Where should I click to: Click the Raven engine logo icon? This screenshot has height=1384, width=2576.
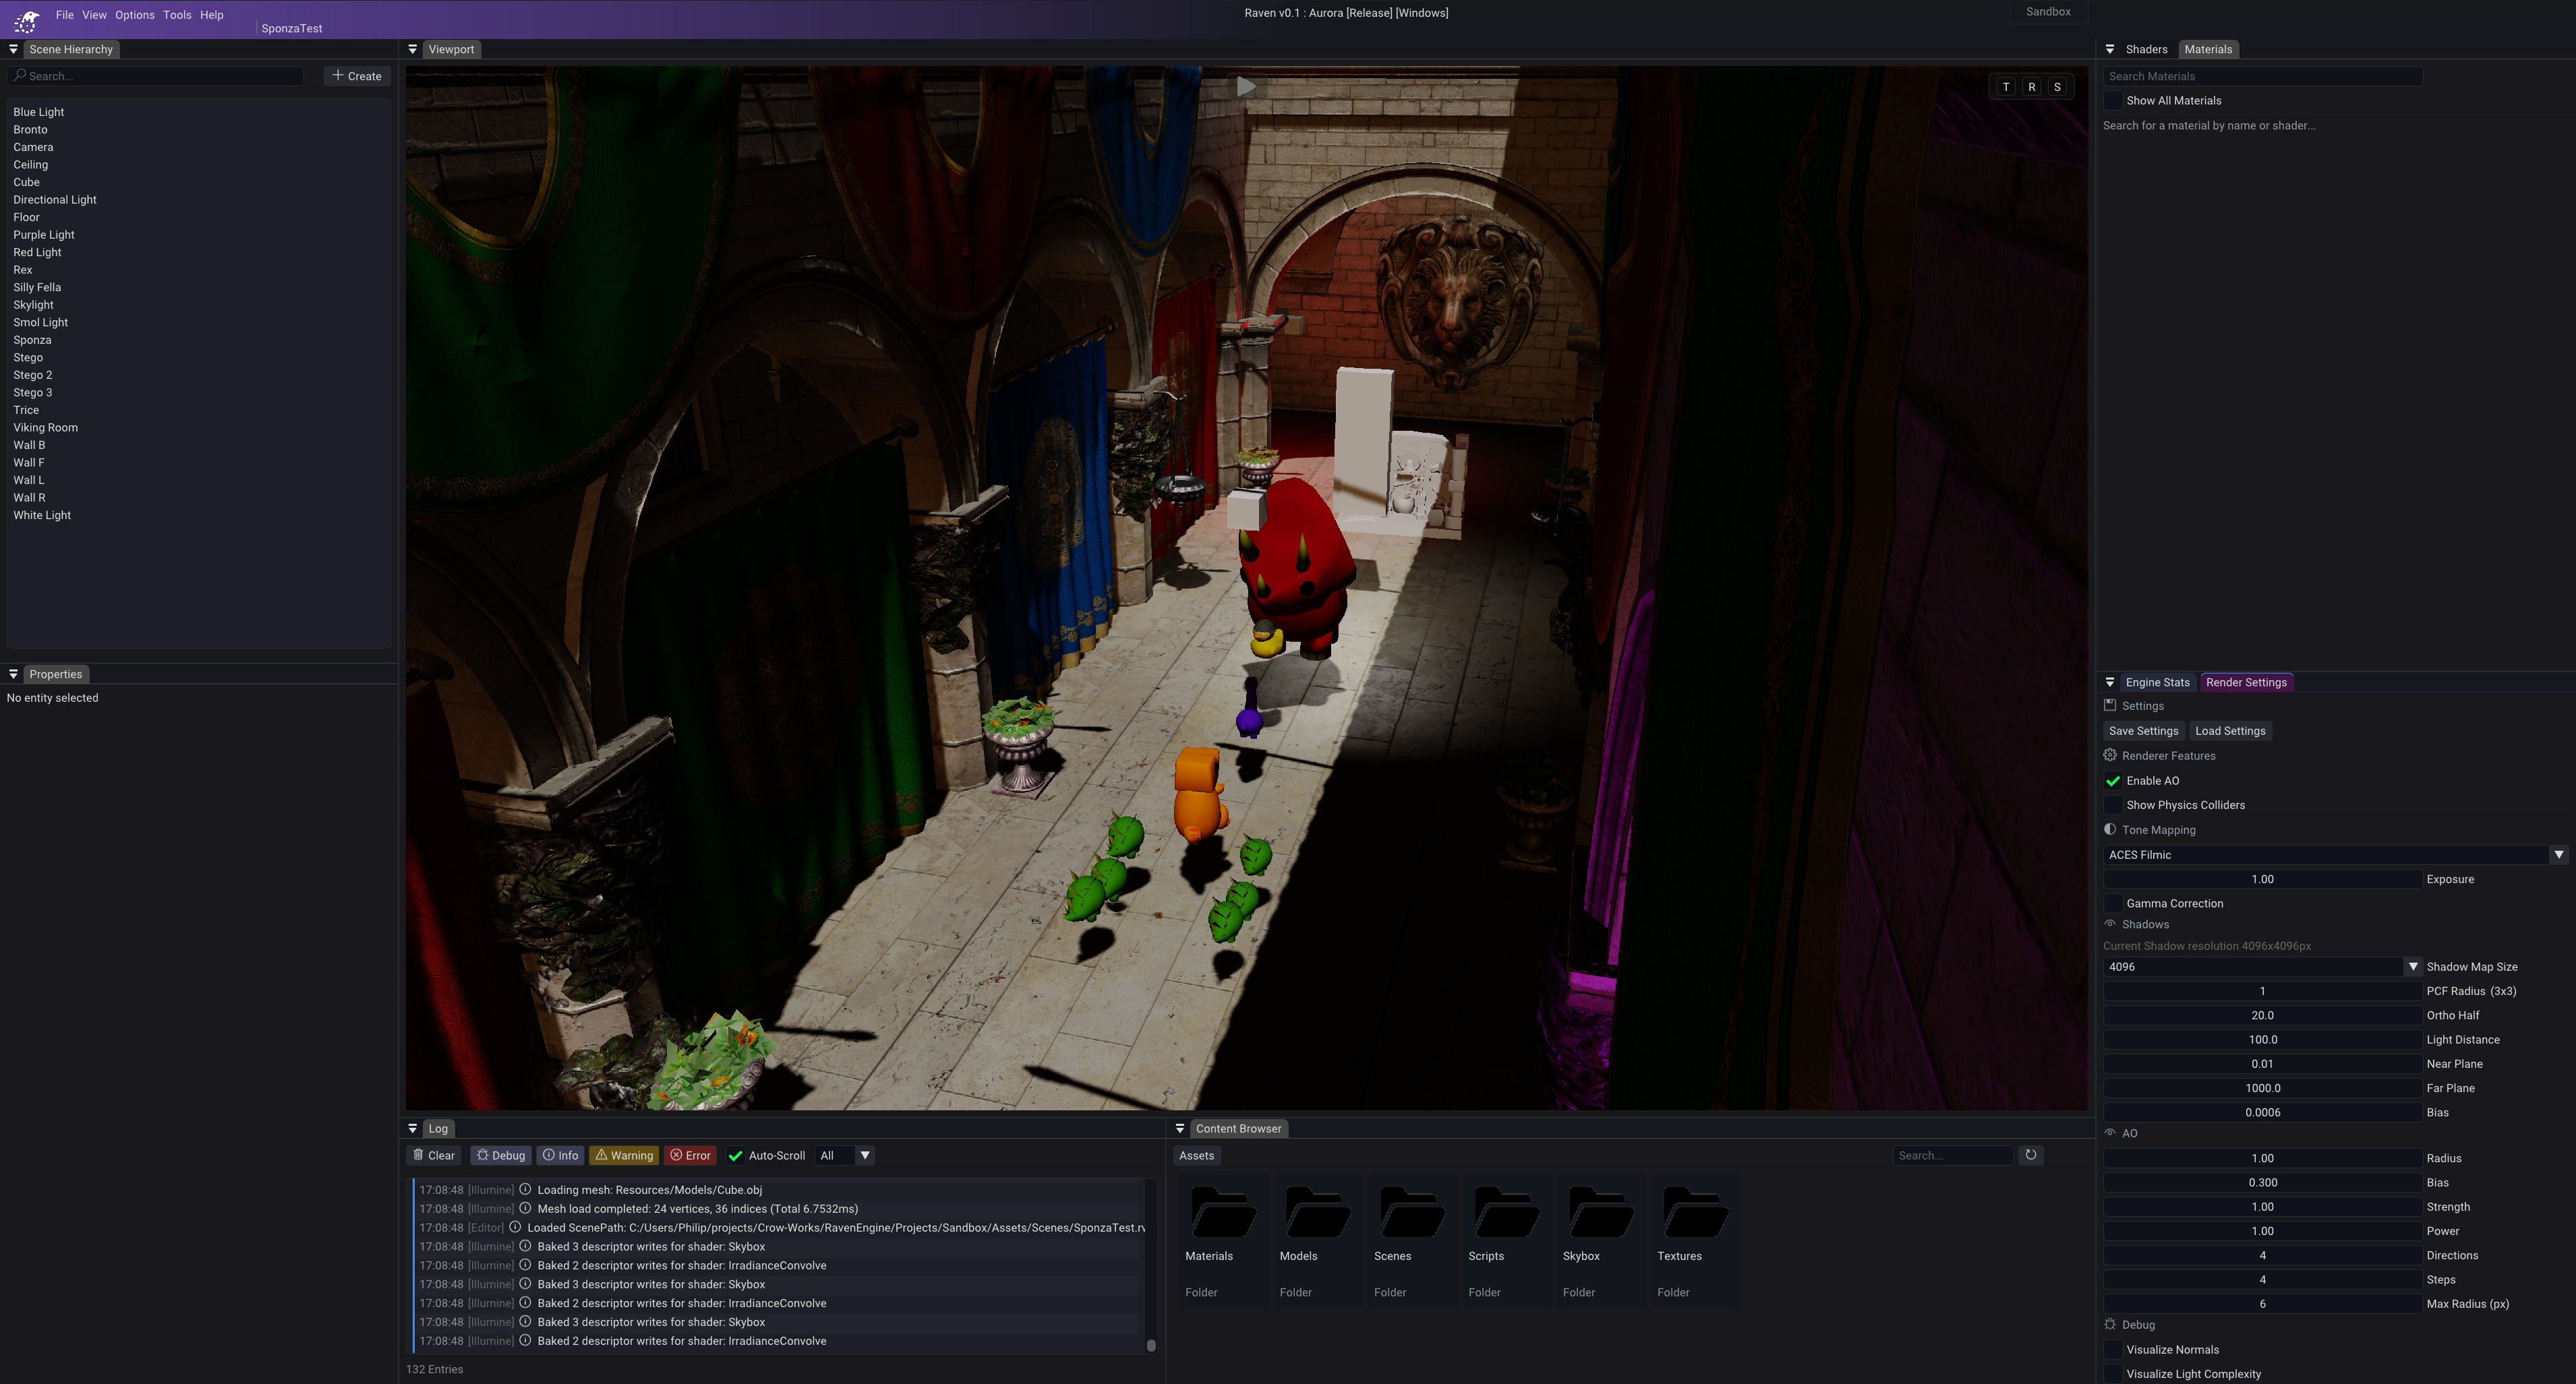27,20
